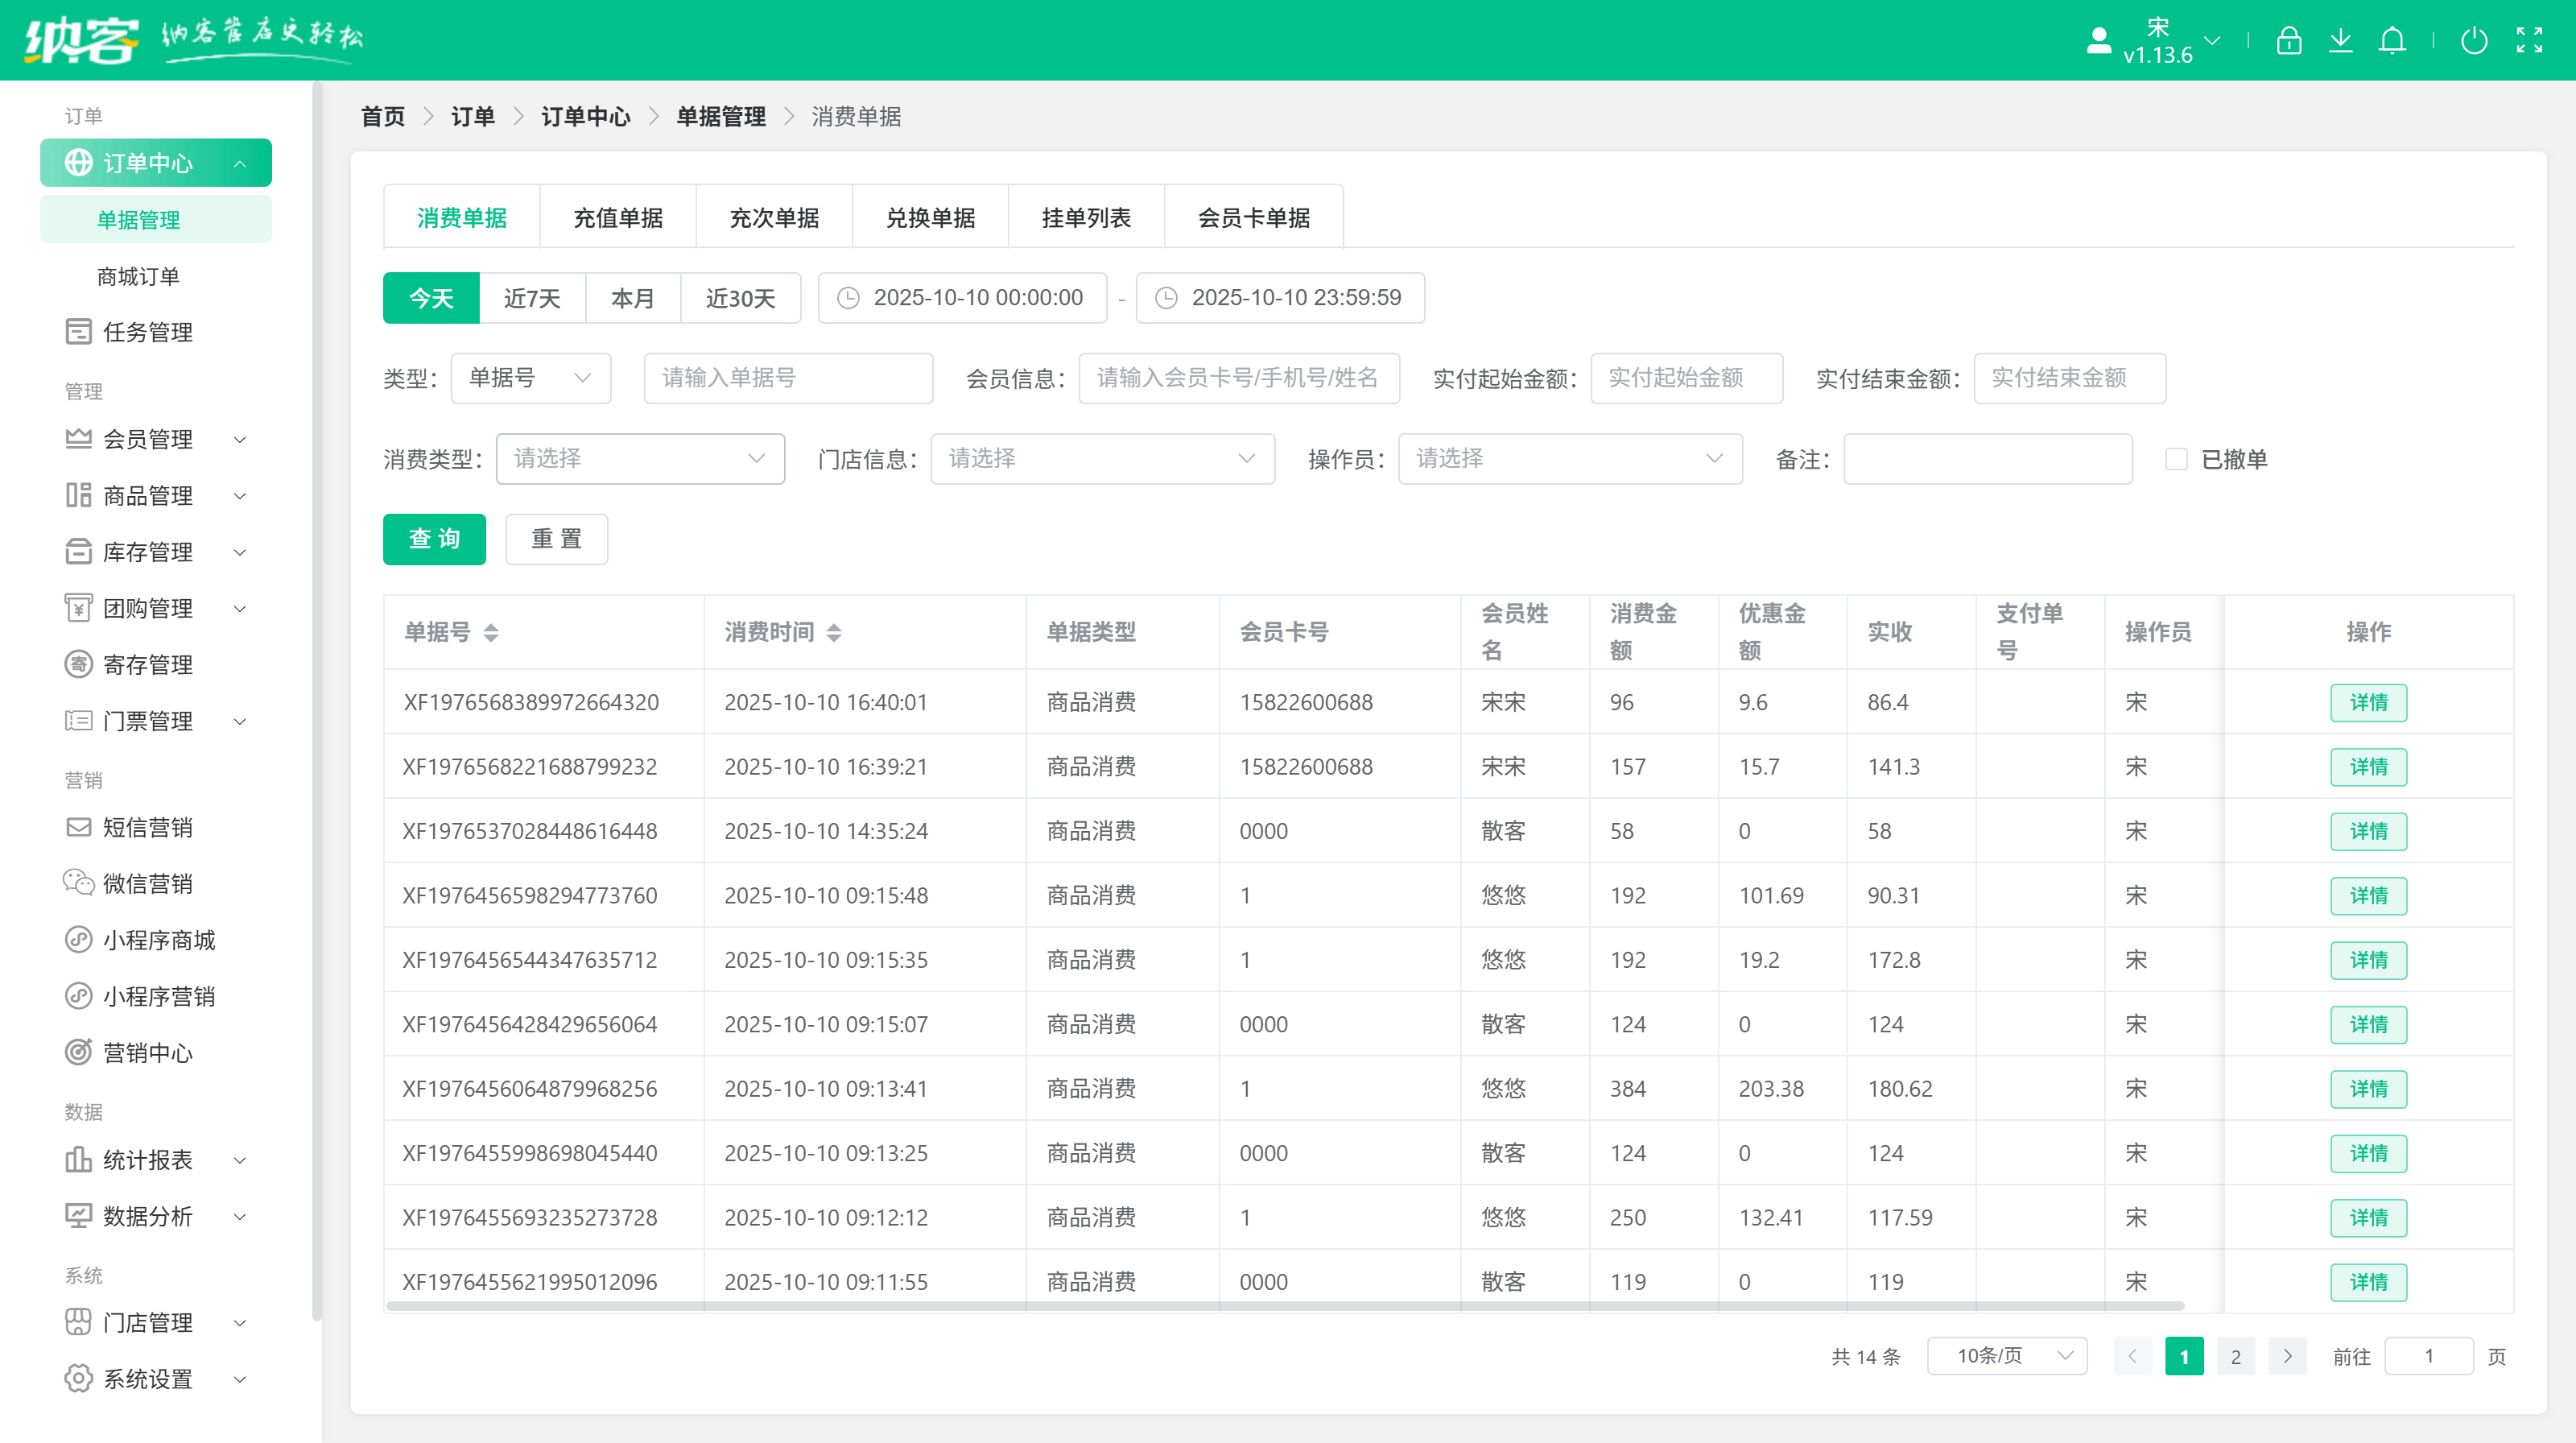2576x1443 pixels.
Task: Click the 查询 query button
Action: click(434, 539)
